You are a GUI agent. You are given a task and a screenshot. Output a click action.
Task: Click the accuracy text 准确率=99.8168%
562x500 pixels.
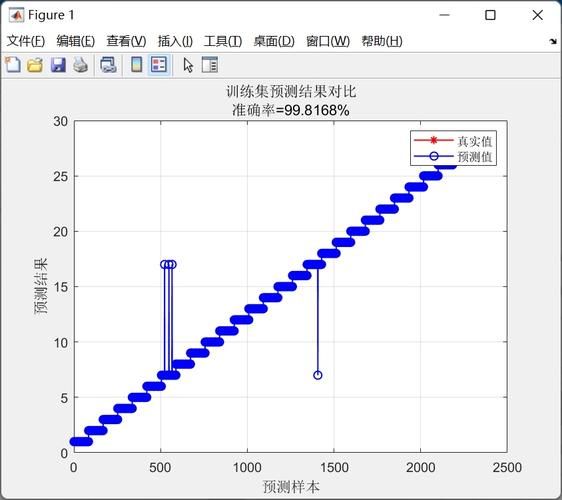pyautogui.click(x=291, y=110)
